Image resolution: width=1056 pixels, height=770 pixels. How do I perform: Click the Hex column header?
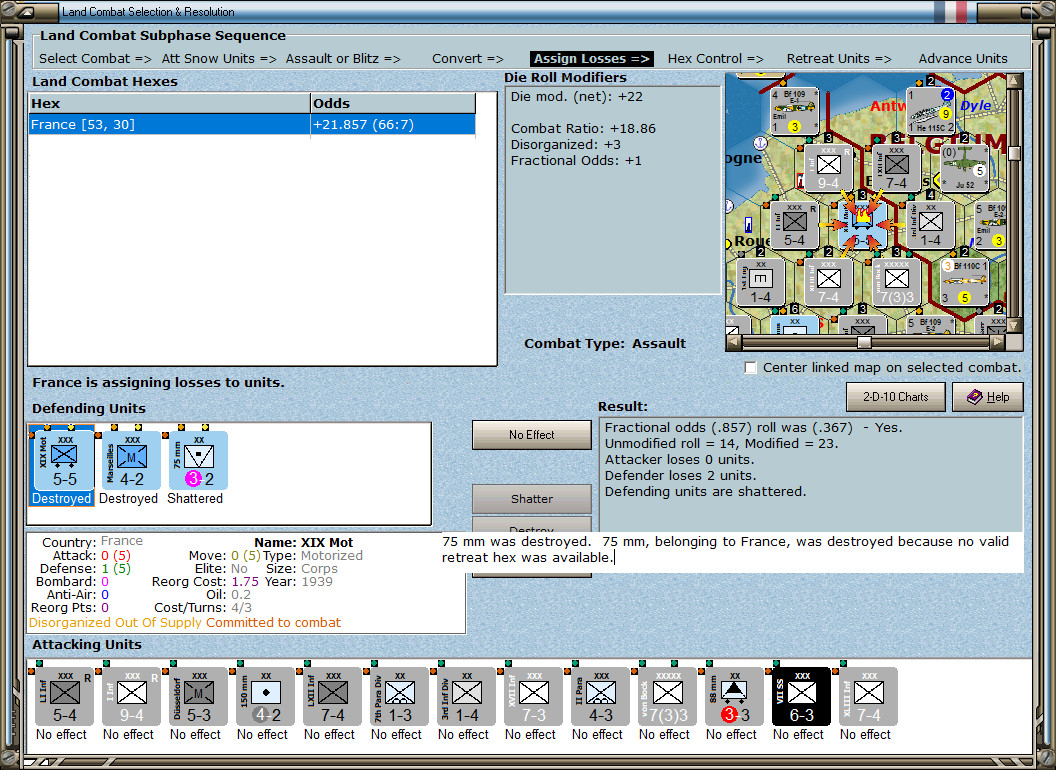point(170,103)
